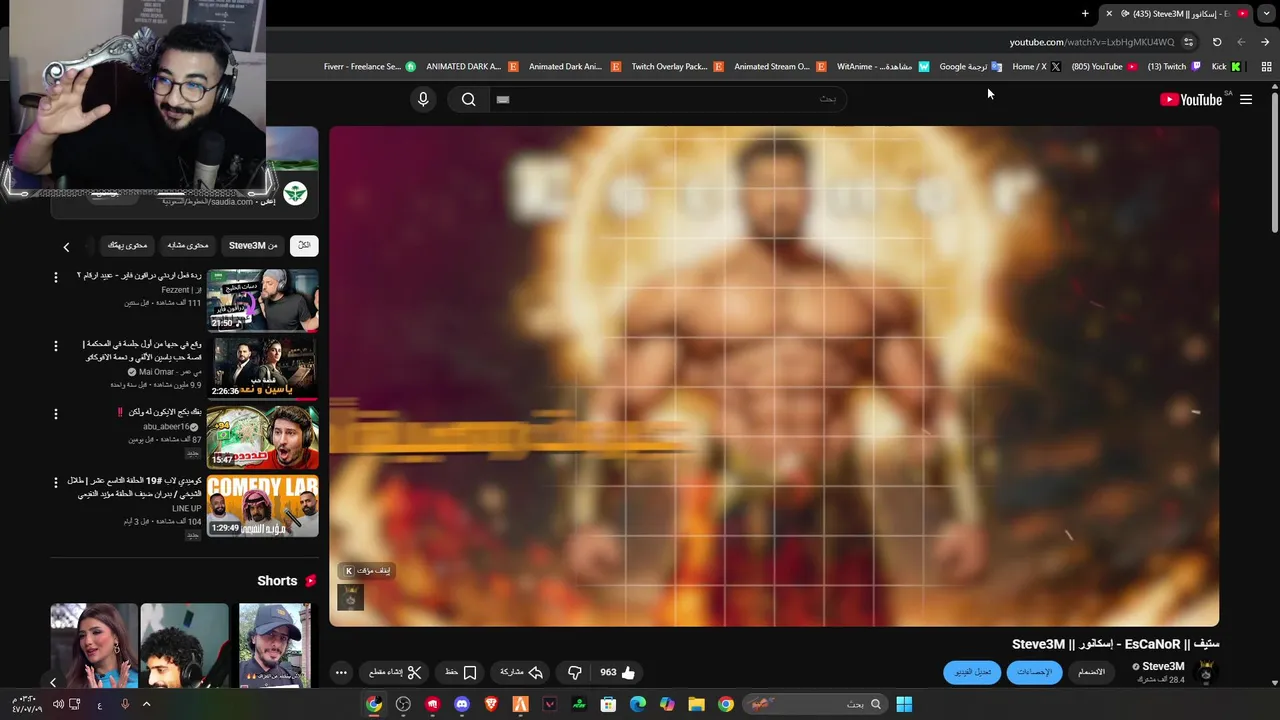The width and height of the screenshot is (1280, 720).
Task: Click the Share (مشاركة) button
Action: tap(521, 672)
